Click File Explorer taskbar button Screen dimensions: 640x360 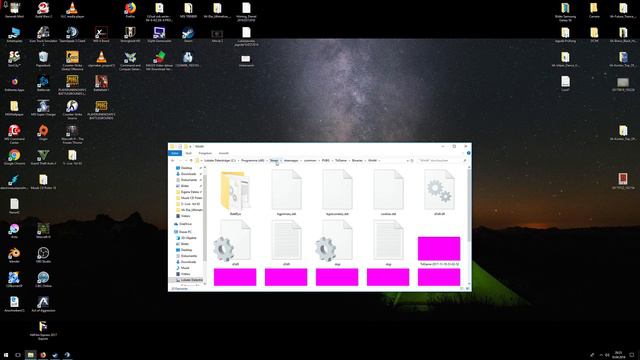[30, 355]
